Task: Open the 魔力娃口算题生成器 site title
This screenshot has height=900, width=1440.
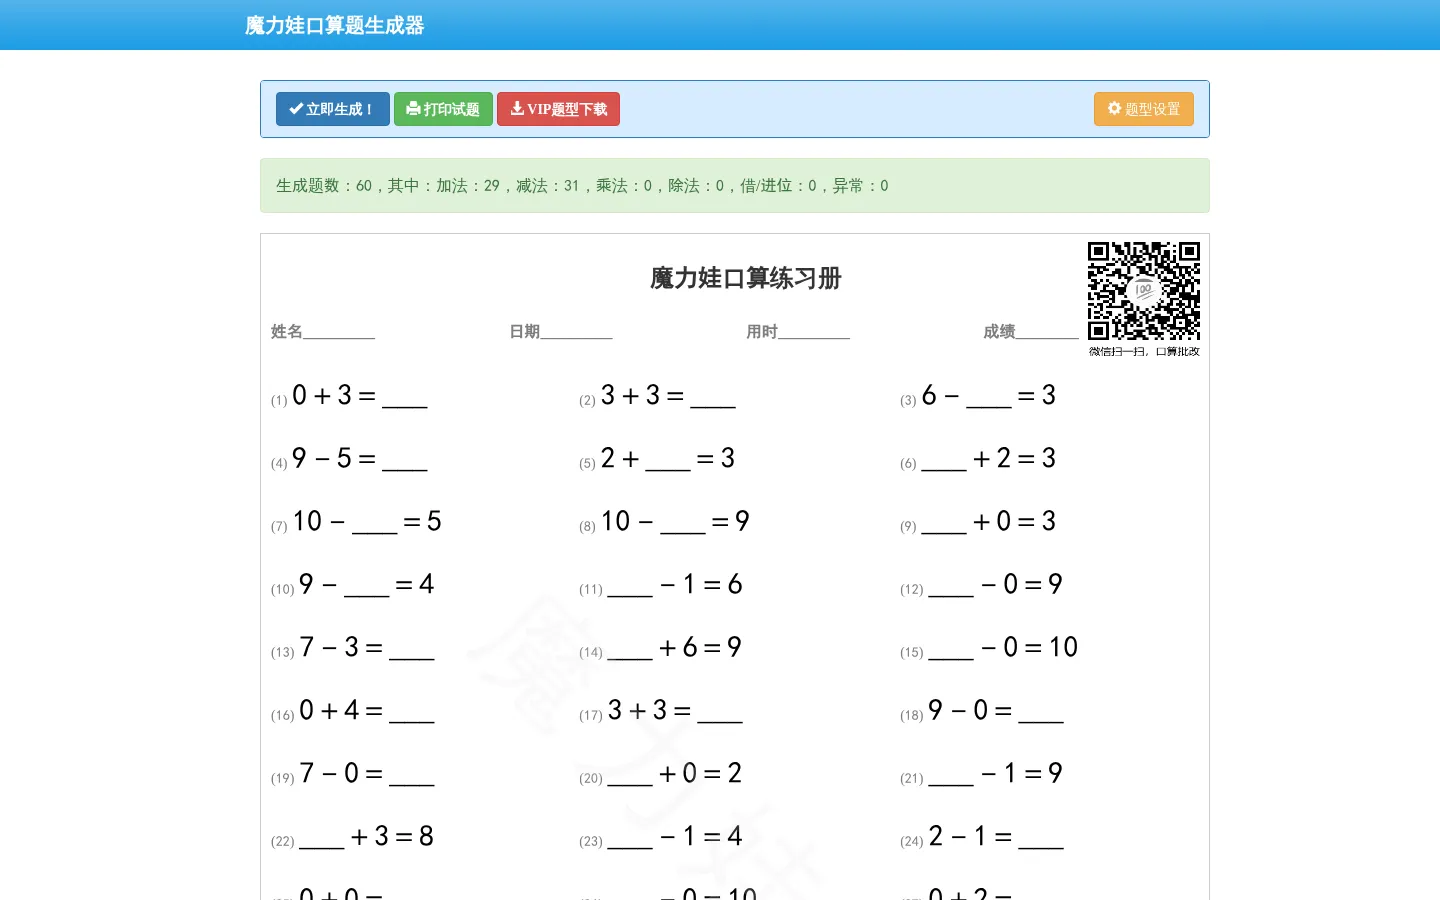Action: (335, 25)
